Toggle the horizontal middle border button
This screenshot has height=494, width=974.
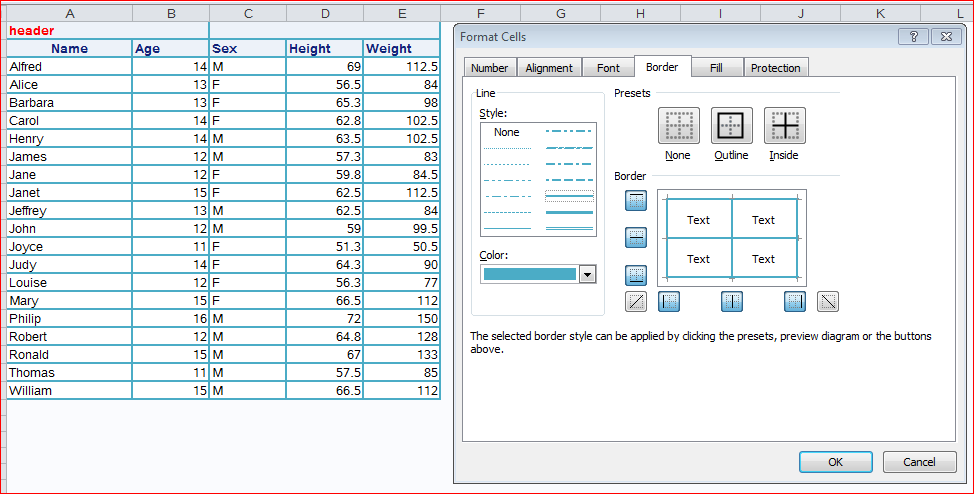click(x=636, y=238)
